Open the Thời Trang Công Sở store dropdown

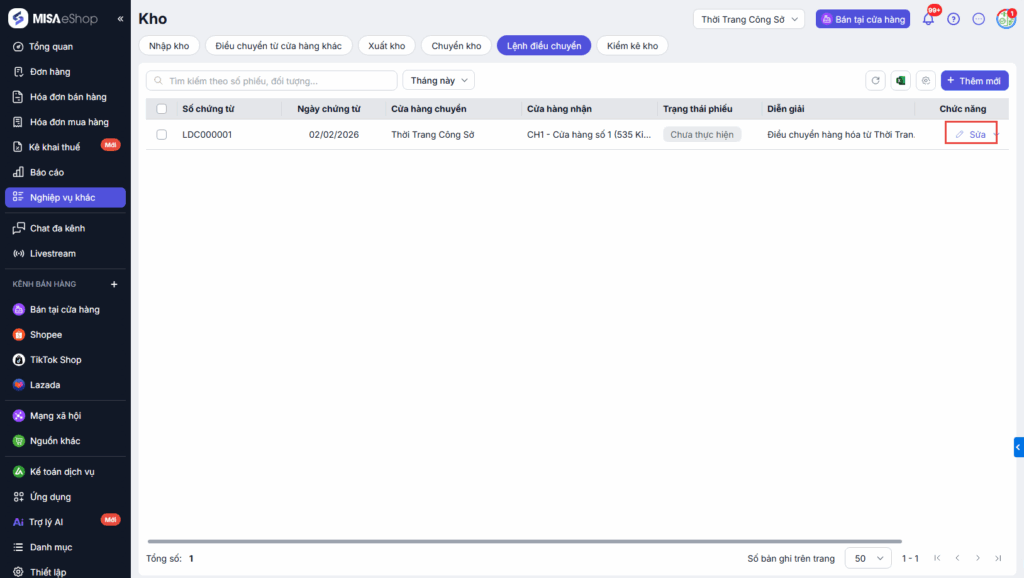[x=749, y=19]
